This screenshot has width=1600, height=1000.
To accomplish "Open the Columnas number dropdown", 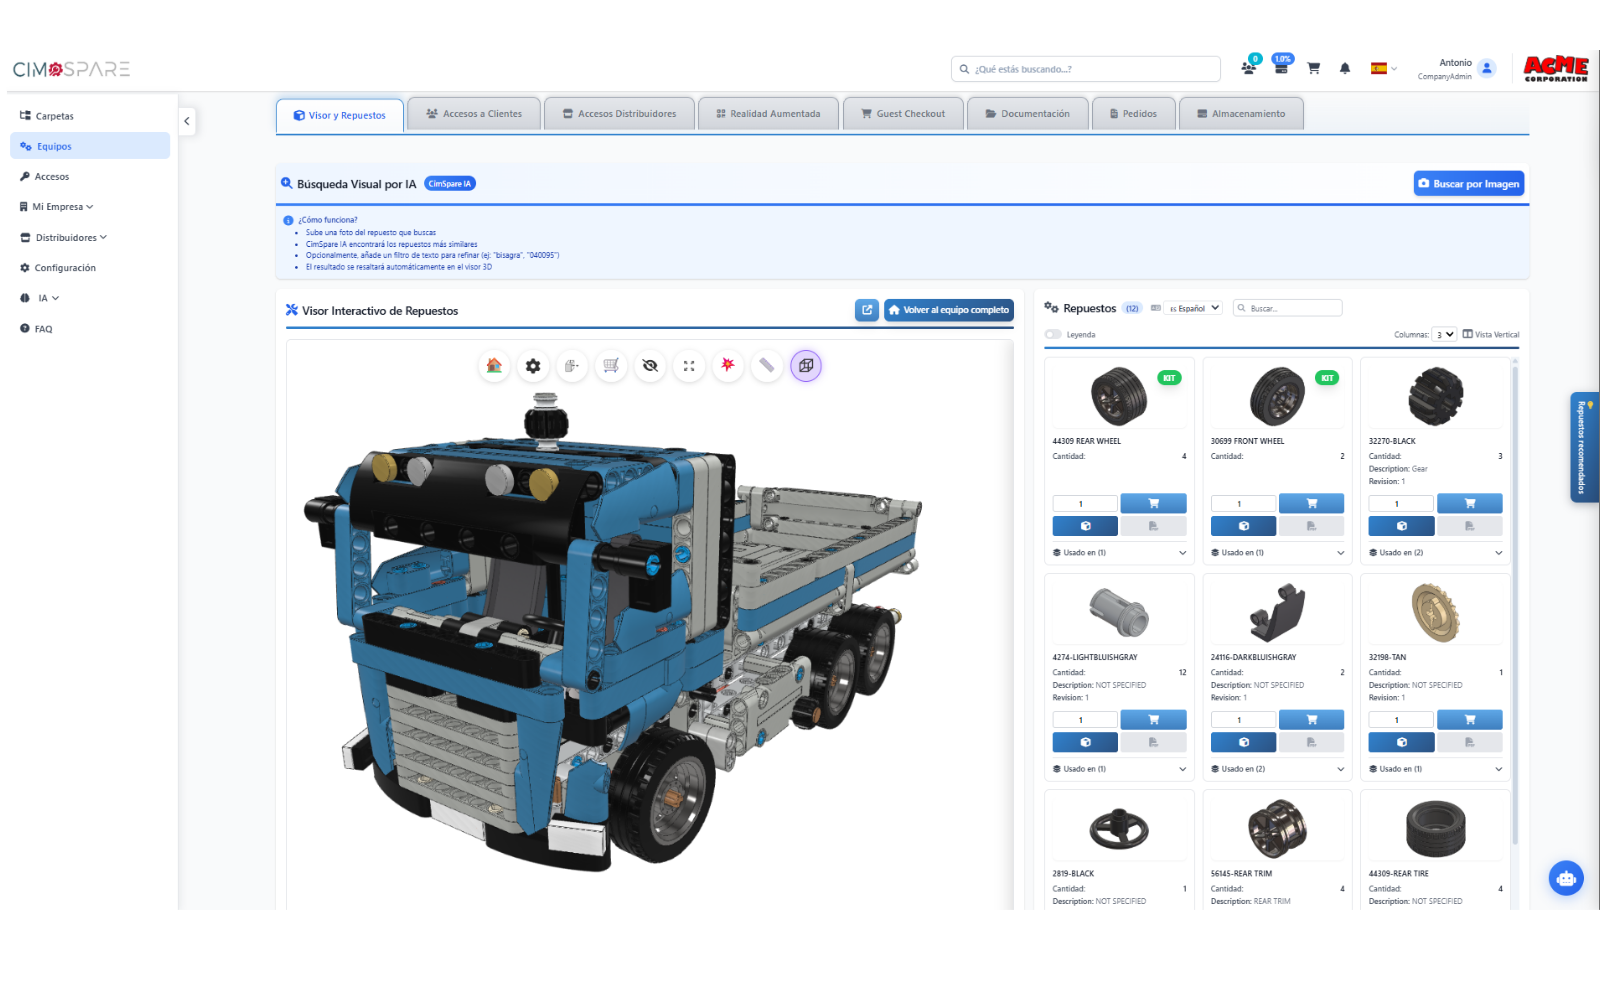I will [1444, 335].
